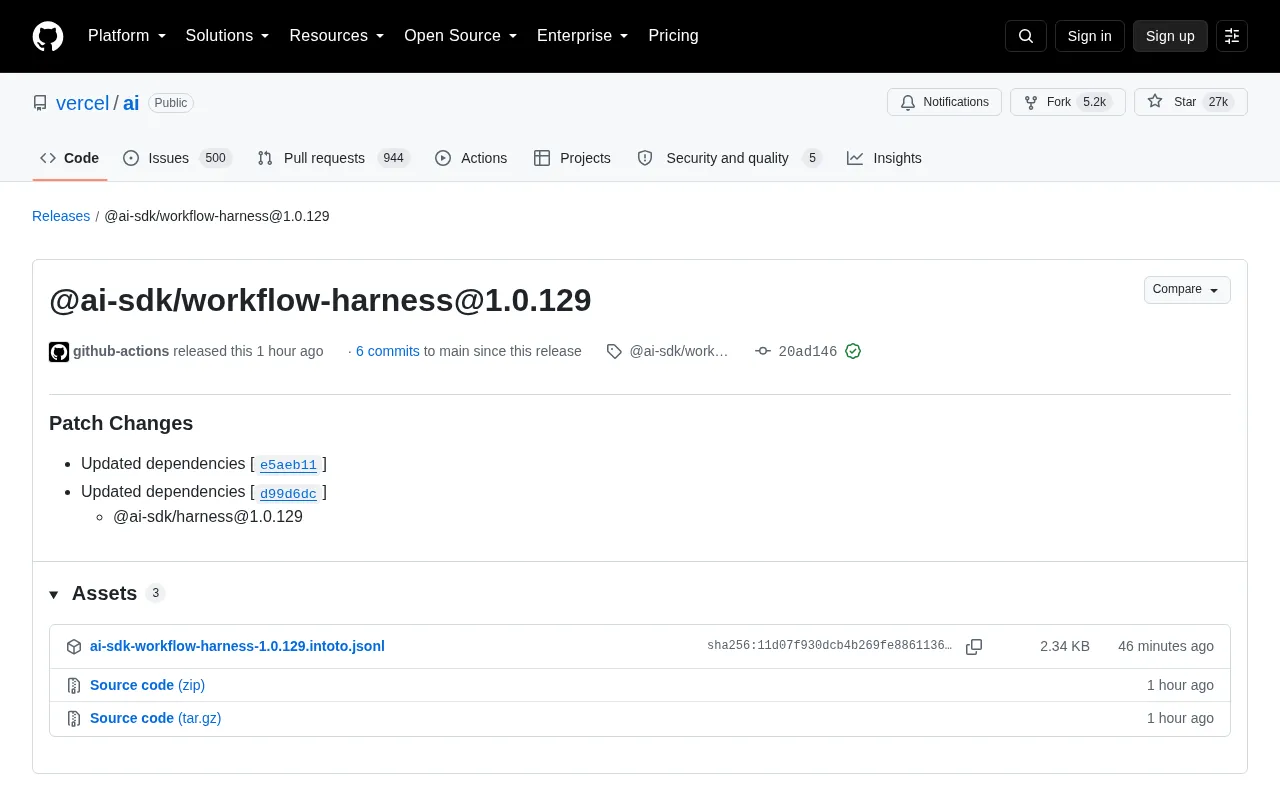1280x800 pixels.
Task: Open the Code tab
Action: (x=70, y=158)
